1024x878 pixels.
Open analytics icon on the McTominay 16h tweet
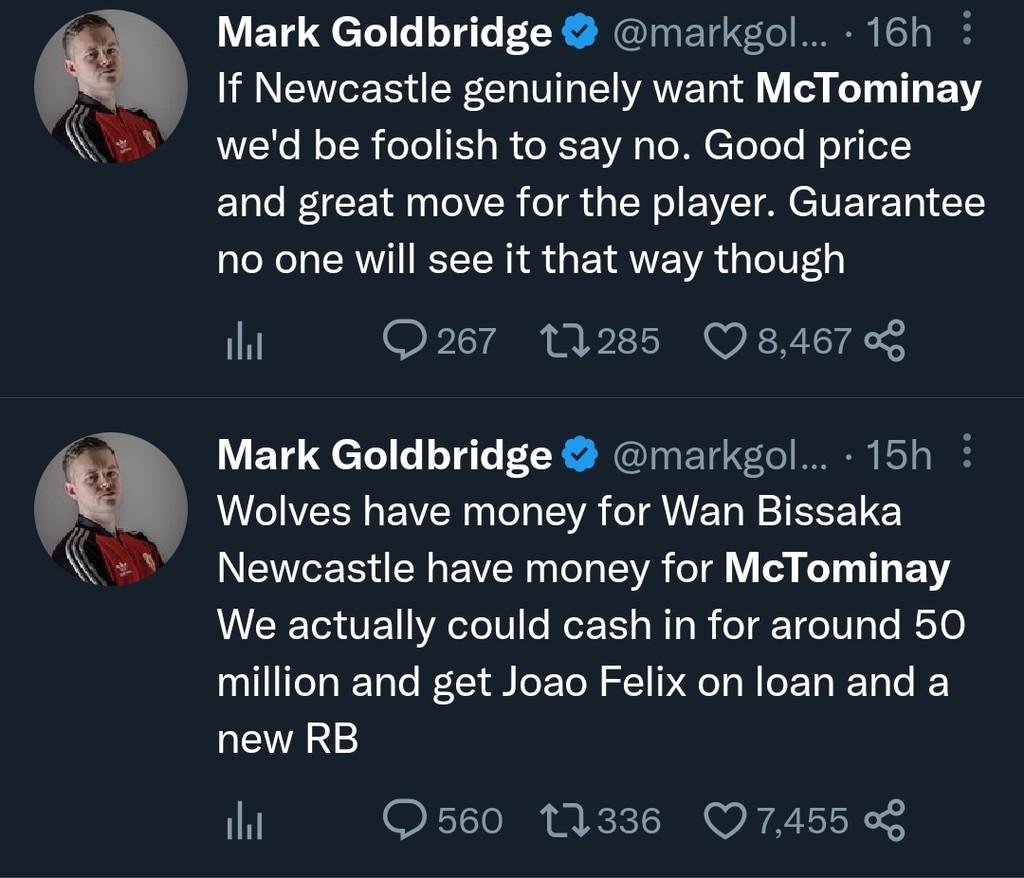[x=243, y=343]
